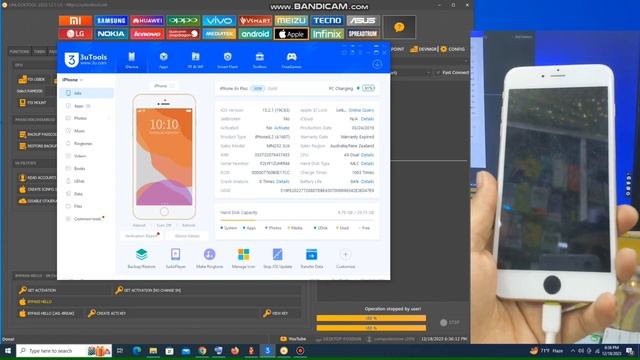Screen dimensions: 640x360
Task: Click the Online Query link
Action: click(x=361, y=110)
